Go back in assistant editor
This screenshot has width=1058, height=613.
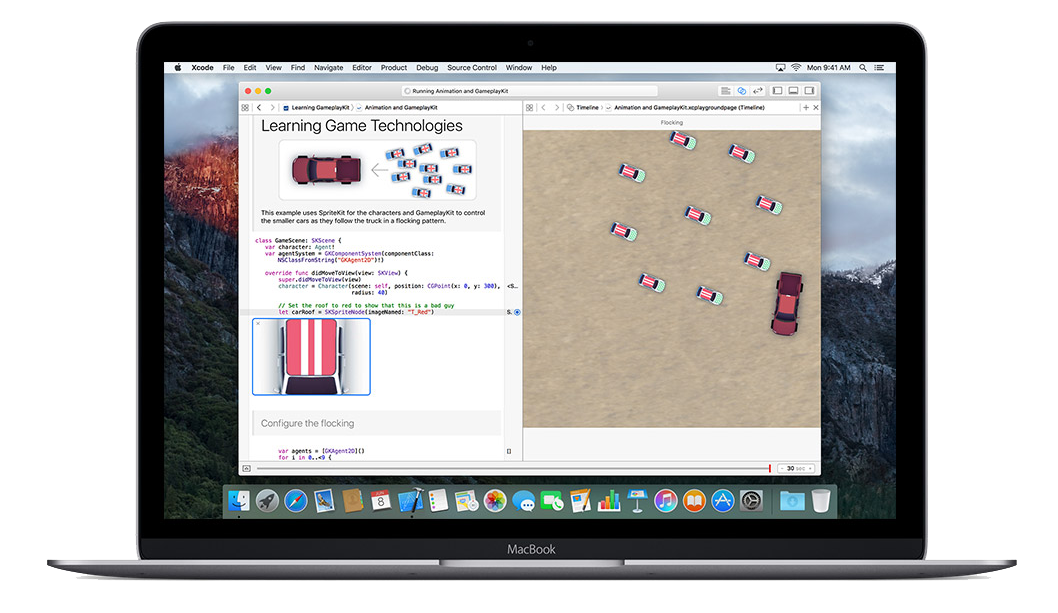click(544, 107)
